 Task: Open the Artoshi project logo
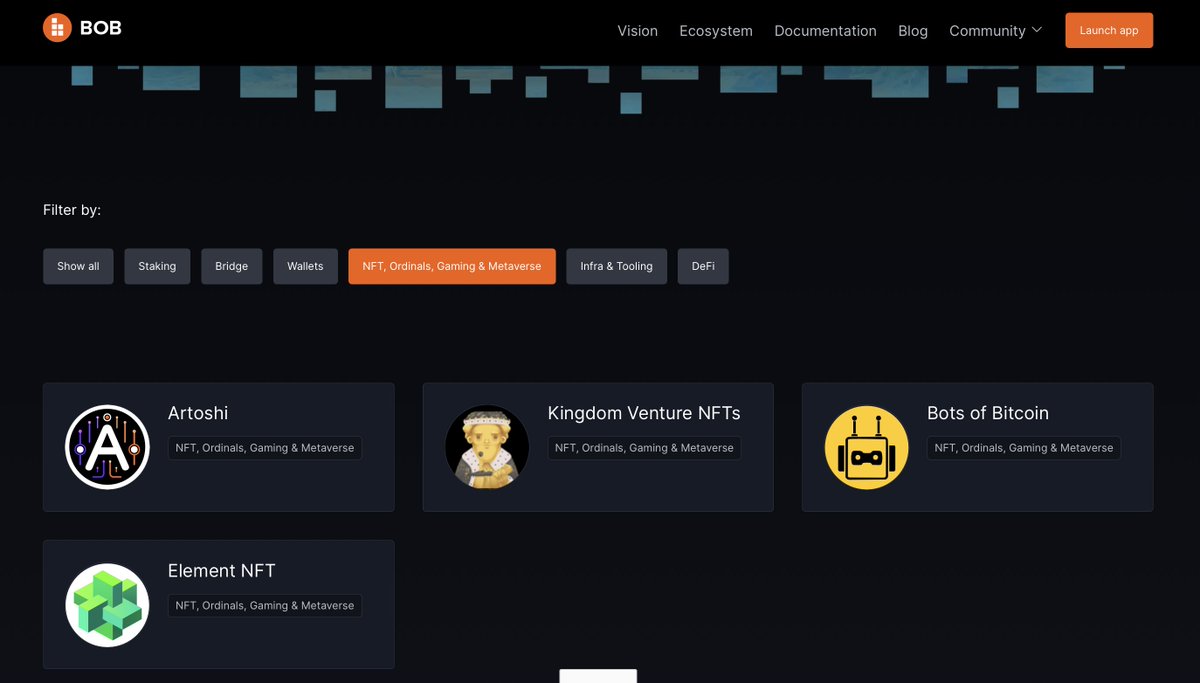[107, 447]
